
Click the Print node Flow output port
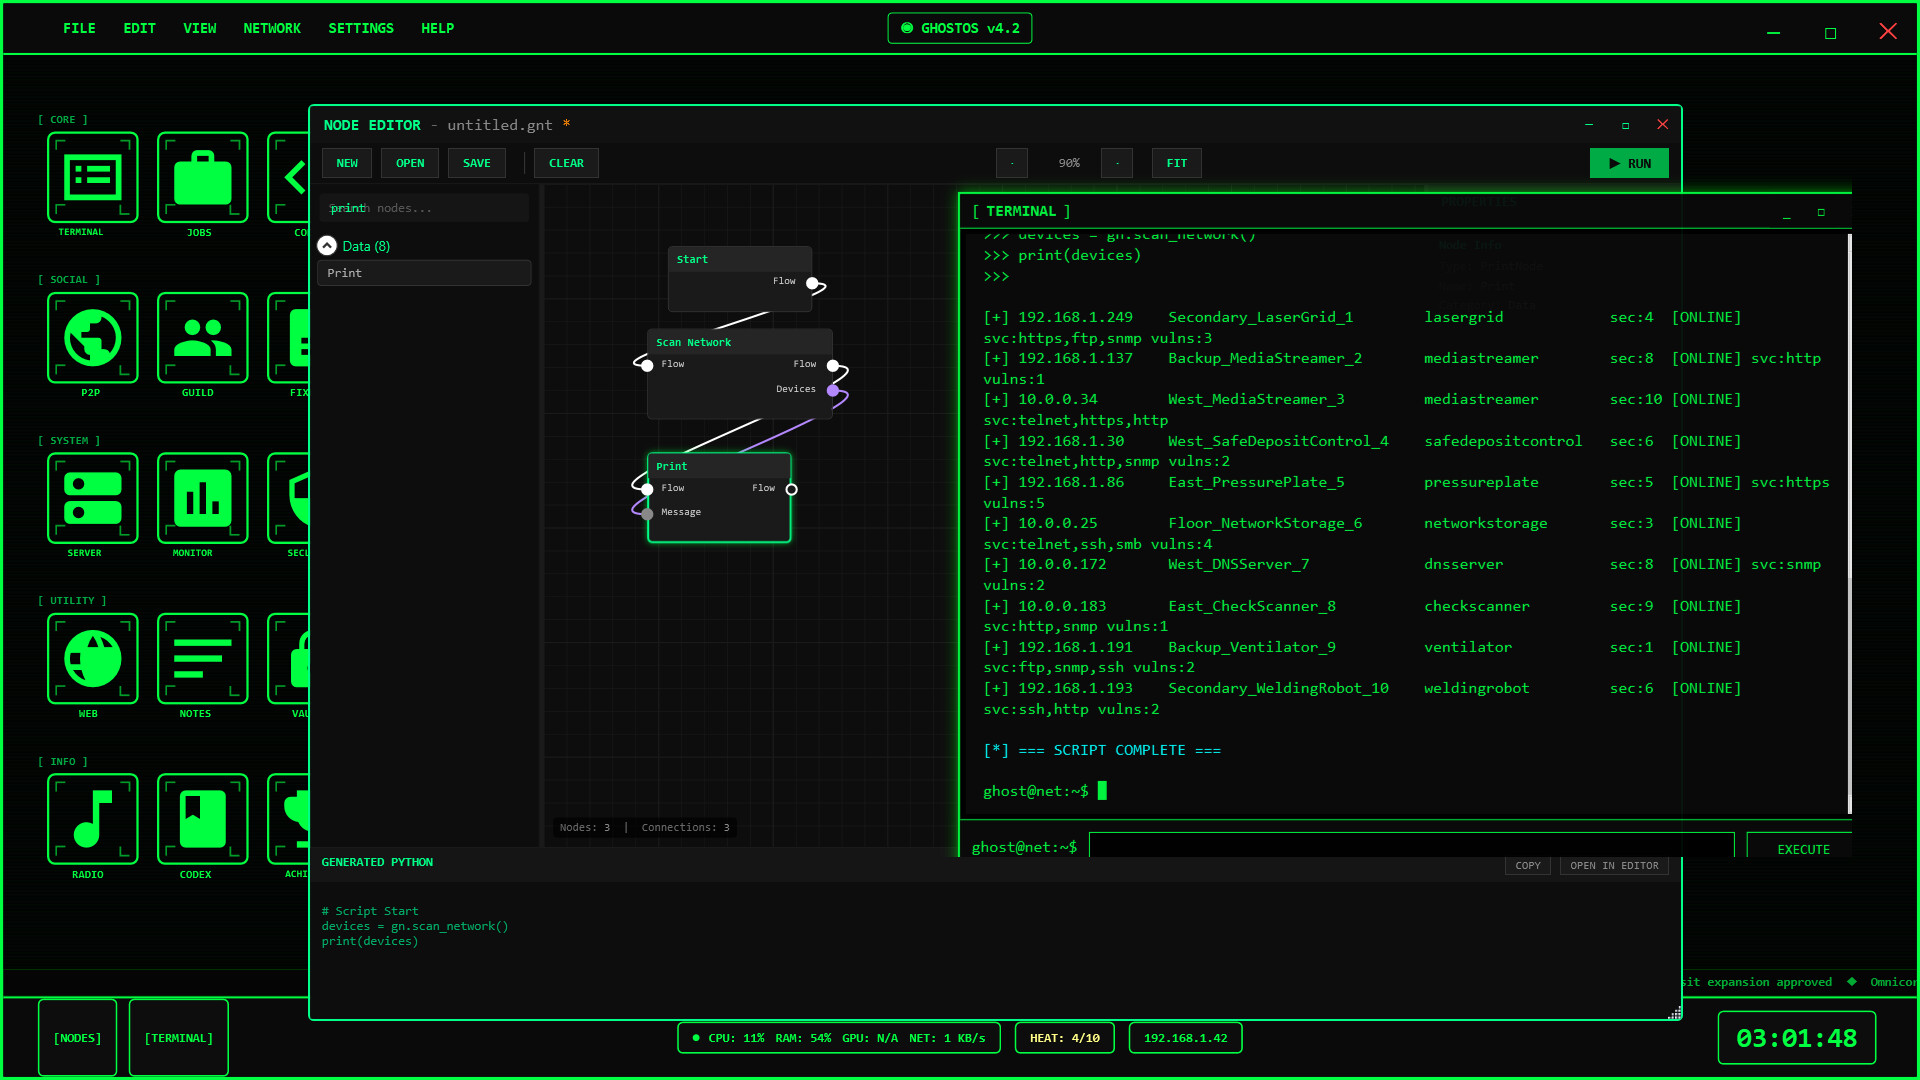point(792,489)
